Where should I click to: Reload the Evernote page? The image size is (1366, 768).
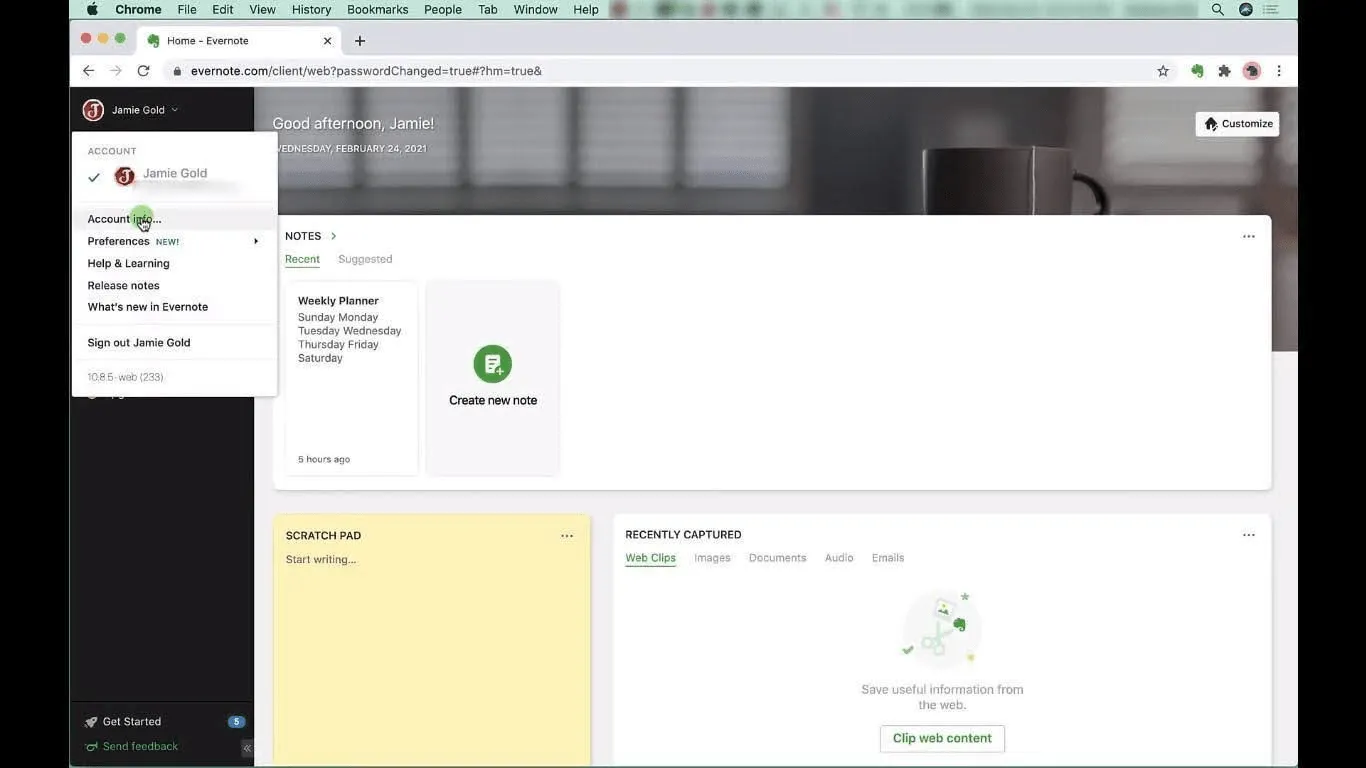(x=143, y=71)
